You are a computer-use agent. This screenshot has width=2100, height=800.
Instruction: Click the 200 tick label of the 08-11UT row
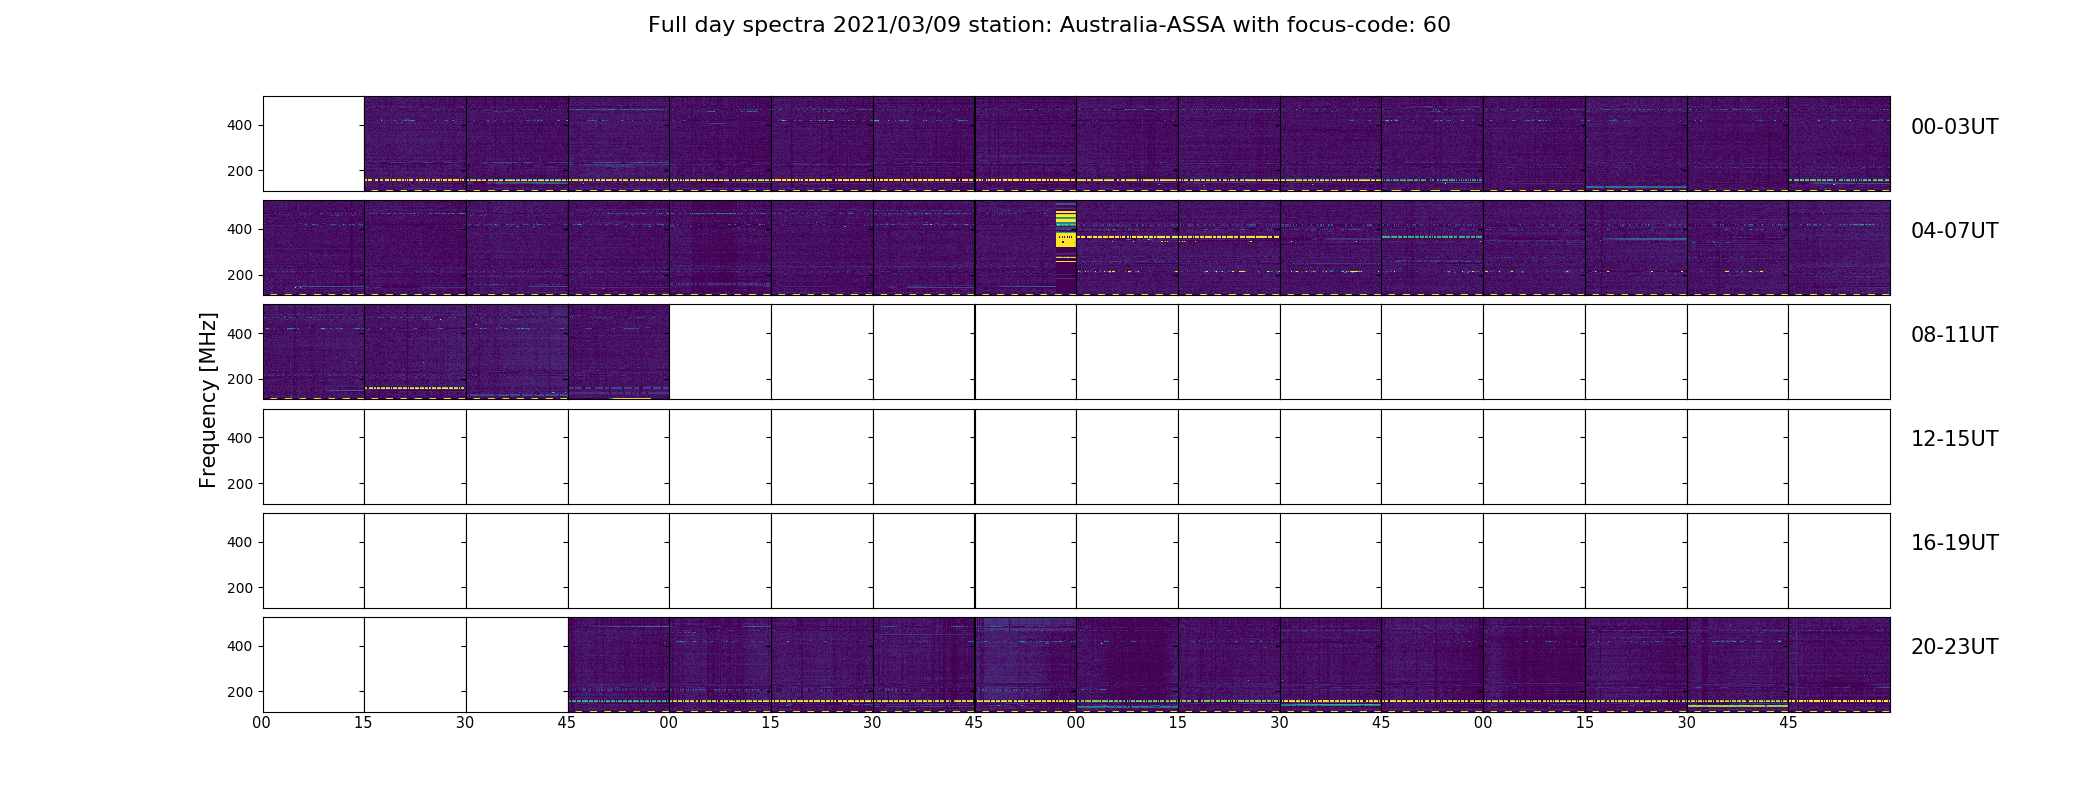pos(240,379)
